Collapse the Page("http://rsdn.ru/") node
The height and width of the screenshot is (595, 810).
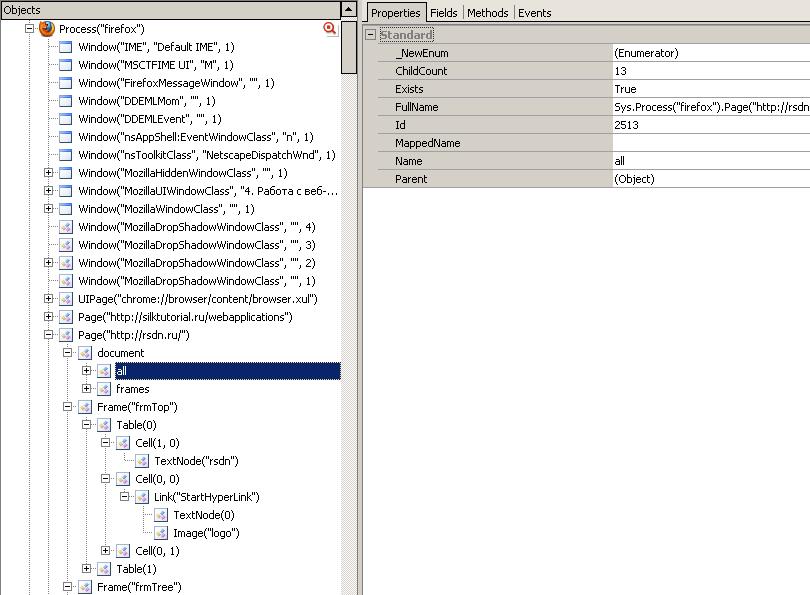coord(48,335)
